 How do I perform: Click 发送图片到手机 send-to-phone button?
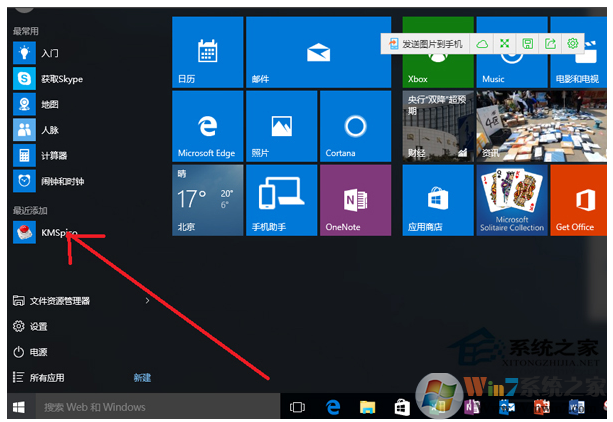coord(426,44)
